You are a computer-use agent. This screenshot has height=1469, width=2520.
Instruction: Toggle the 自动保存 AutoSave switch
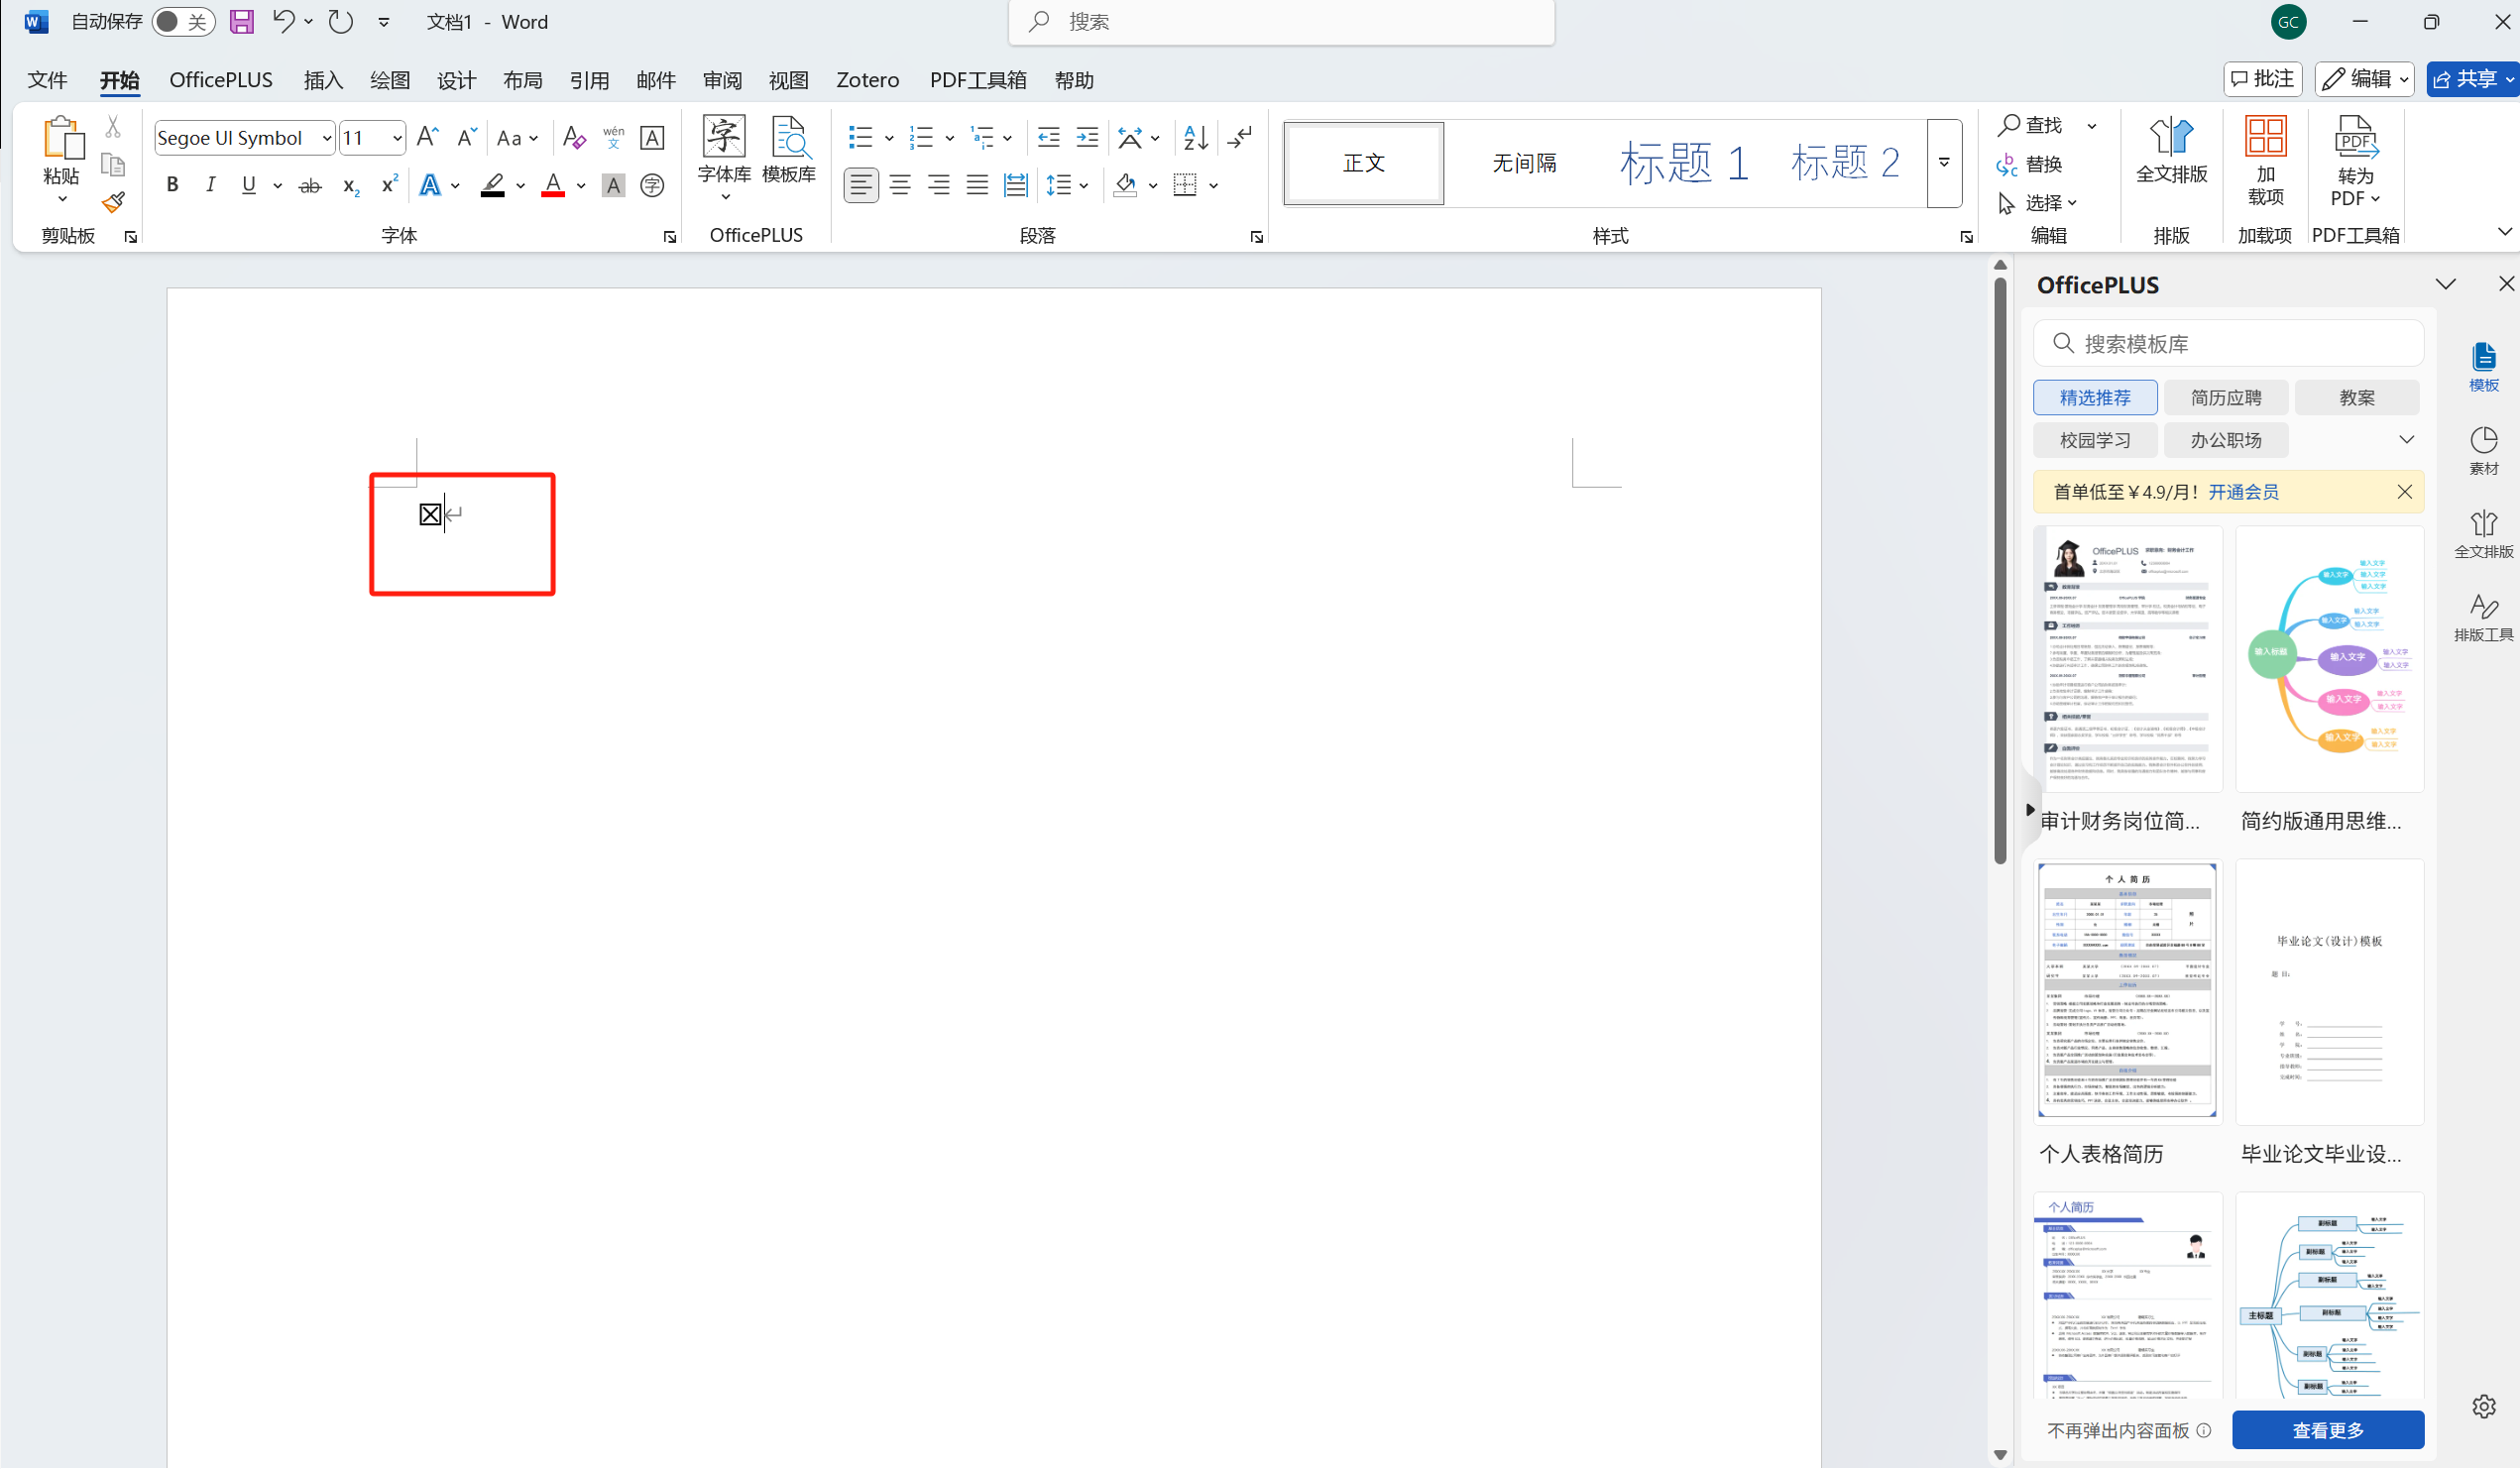(183, 22)
